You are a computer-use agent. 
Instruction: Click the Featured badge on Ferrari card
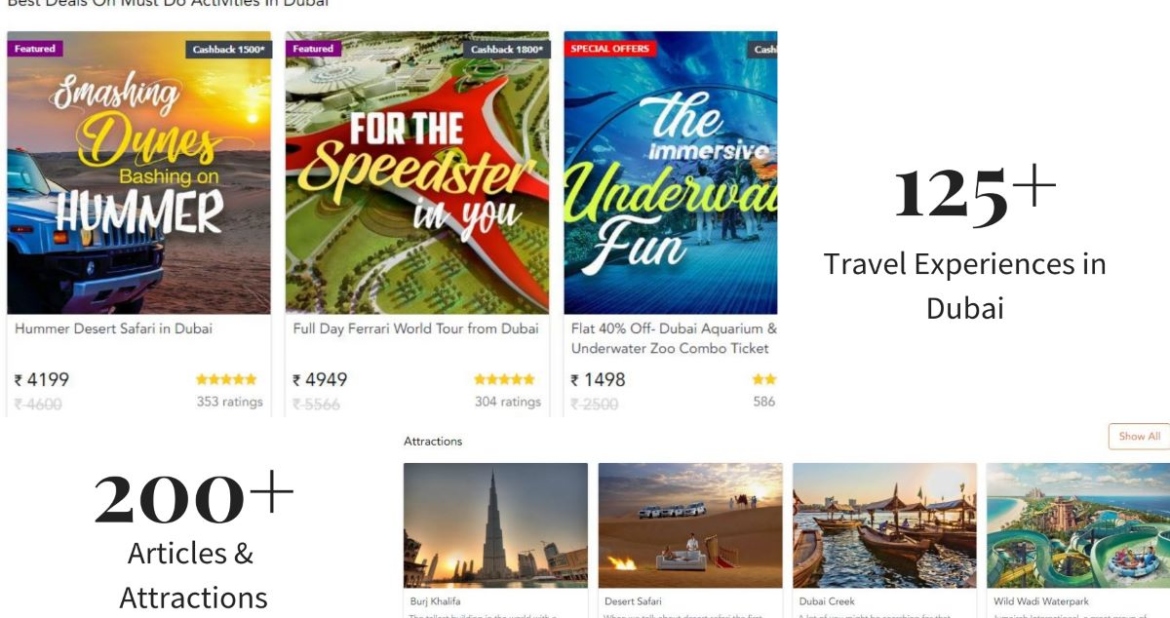(x=313, y=49)
